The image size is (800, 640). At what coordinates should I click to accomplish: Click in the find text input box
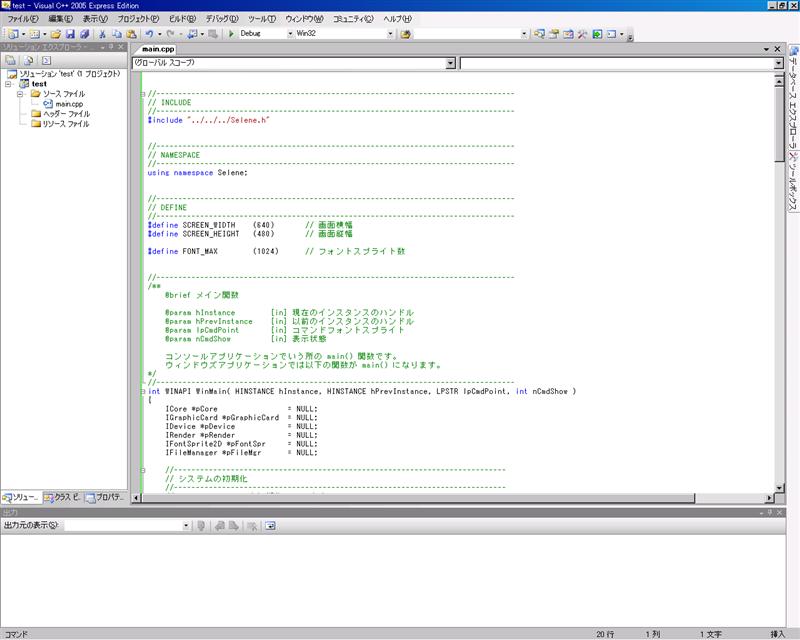467,34
